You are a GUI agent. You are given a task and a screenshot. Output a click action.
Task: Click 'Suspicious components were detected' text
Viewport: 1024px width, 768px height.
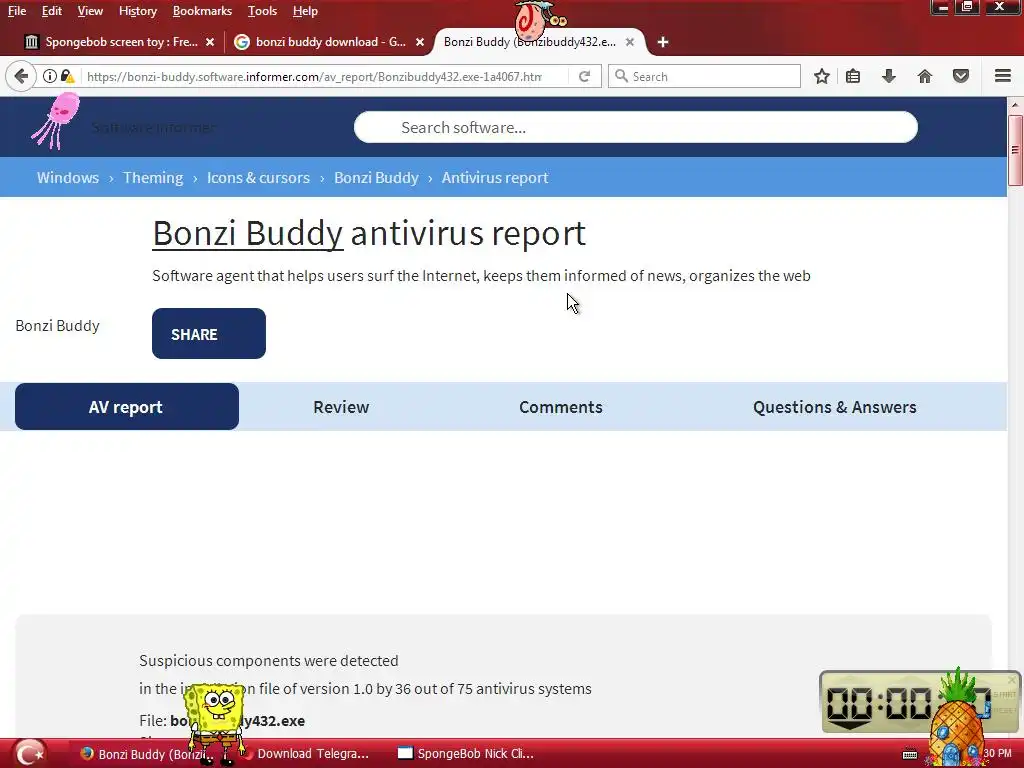(268, 660)
